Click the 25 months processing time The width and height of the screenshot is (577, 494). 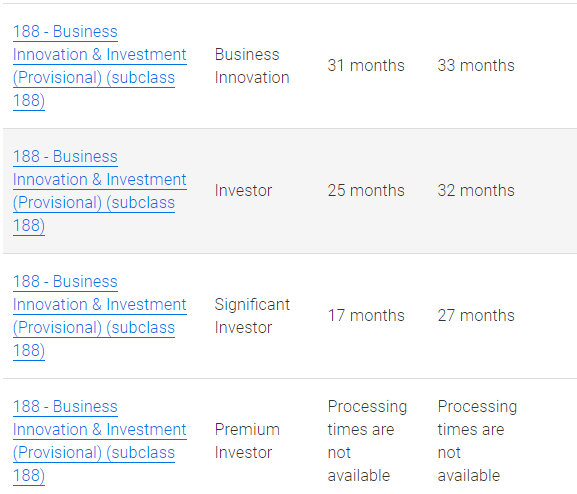[366, 191]
